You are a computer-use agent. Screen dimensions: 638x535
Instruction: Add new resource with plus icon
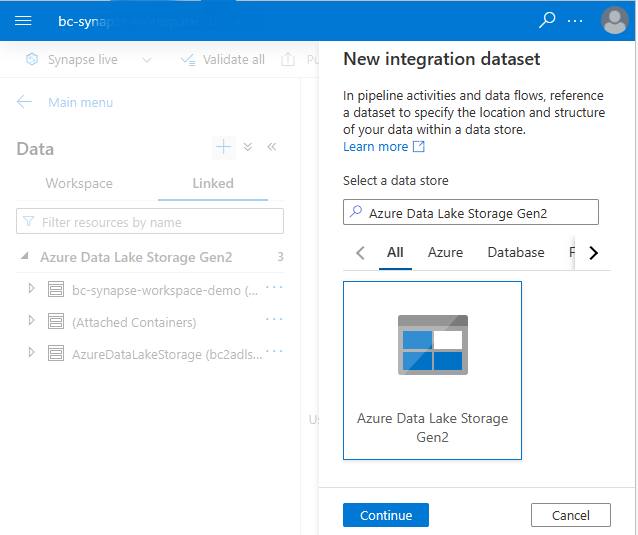pos(224,147)
